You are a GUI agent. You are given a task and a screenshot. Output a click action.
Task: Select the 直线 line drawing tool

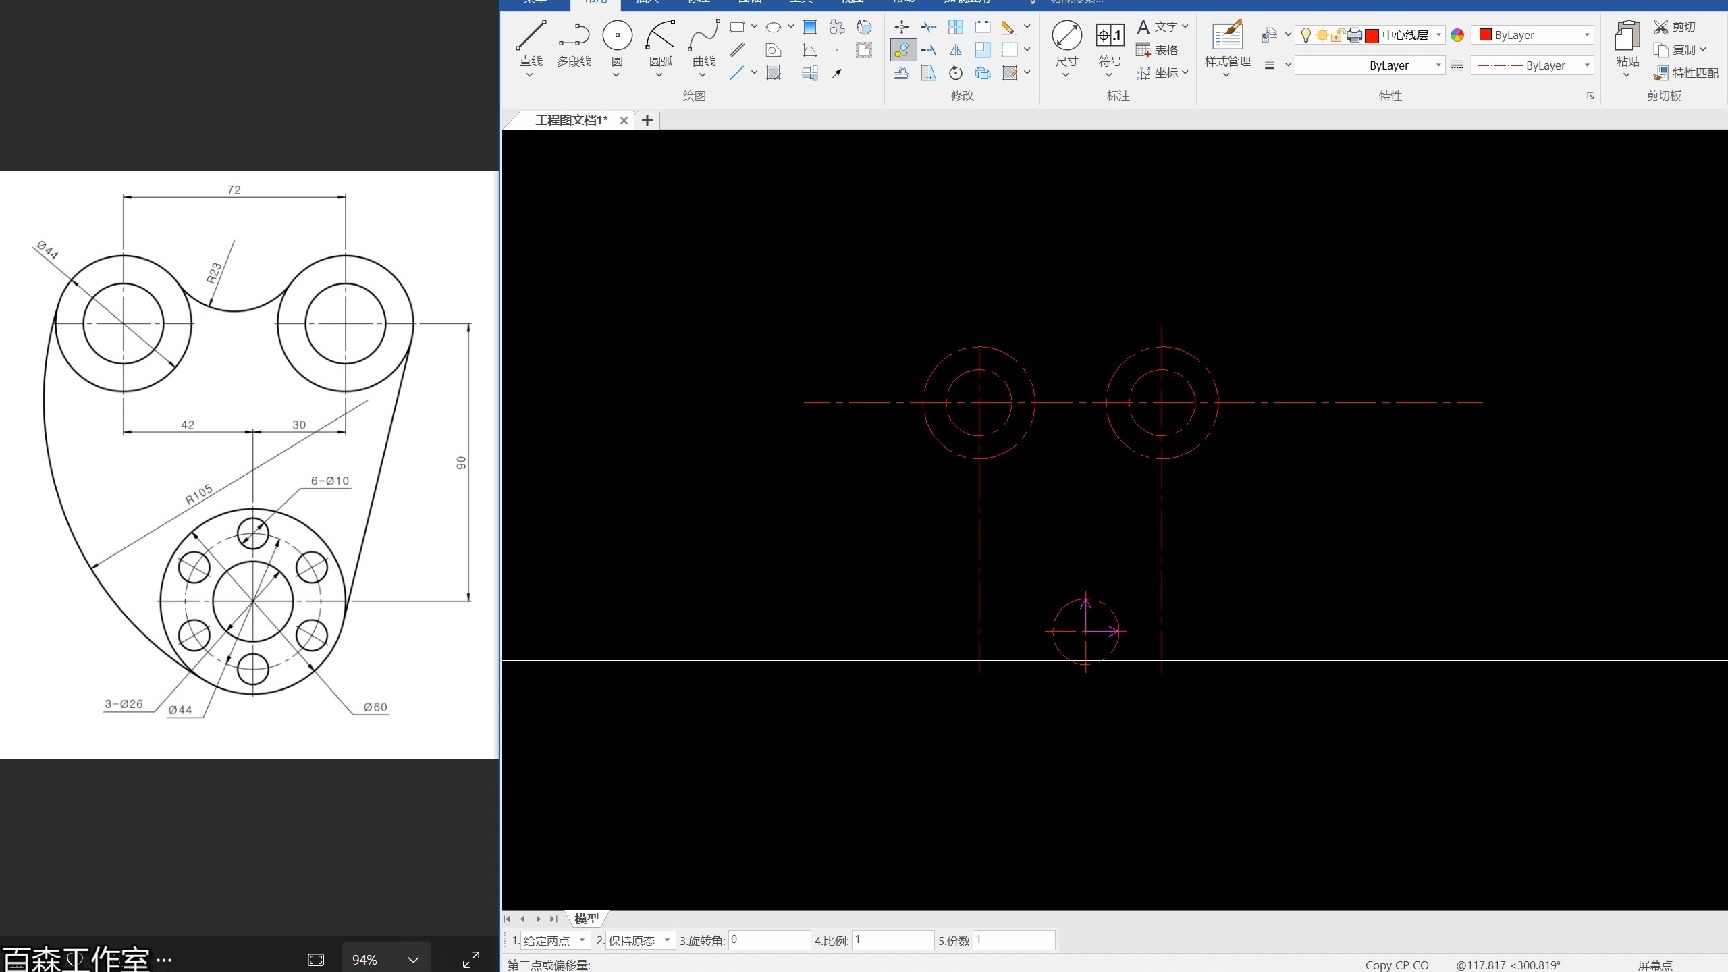click(530, 44)
